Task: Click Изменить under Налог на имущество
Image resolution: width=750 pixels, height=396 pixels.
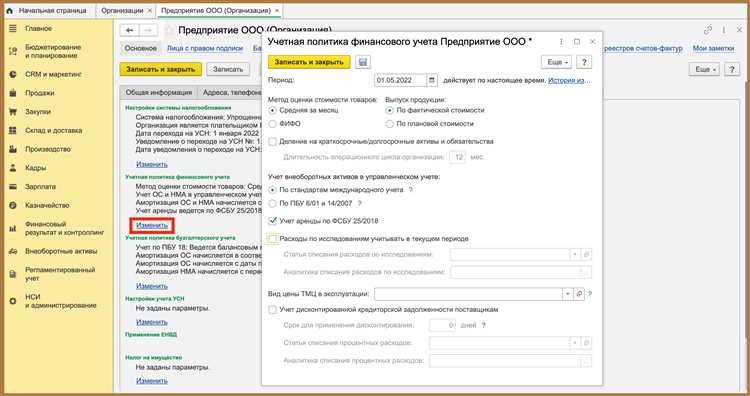Action: pyautogui.click(x=152, y=381)
